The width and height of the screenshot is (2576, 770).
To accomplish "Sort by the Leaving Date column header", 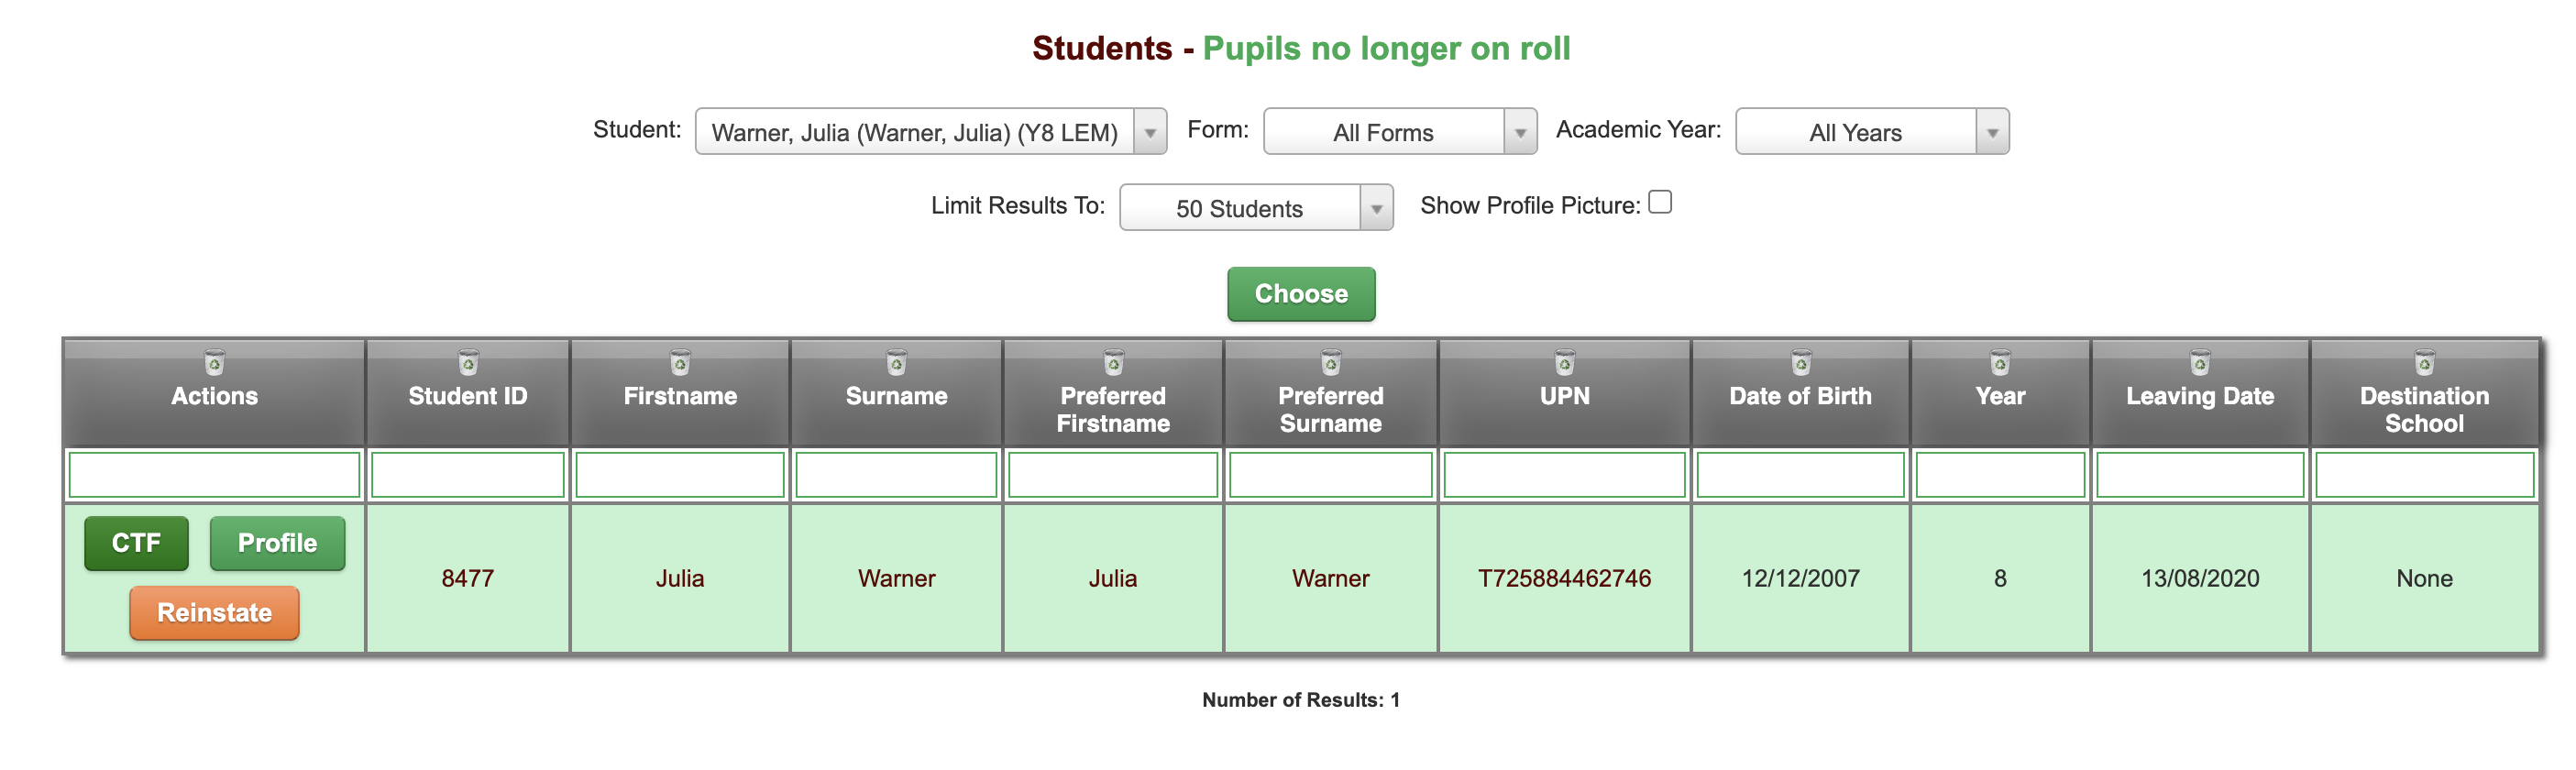I will (2199, 397).
